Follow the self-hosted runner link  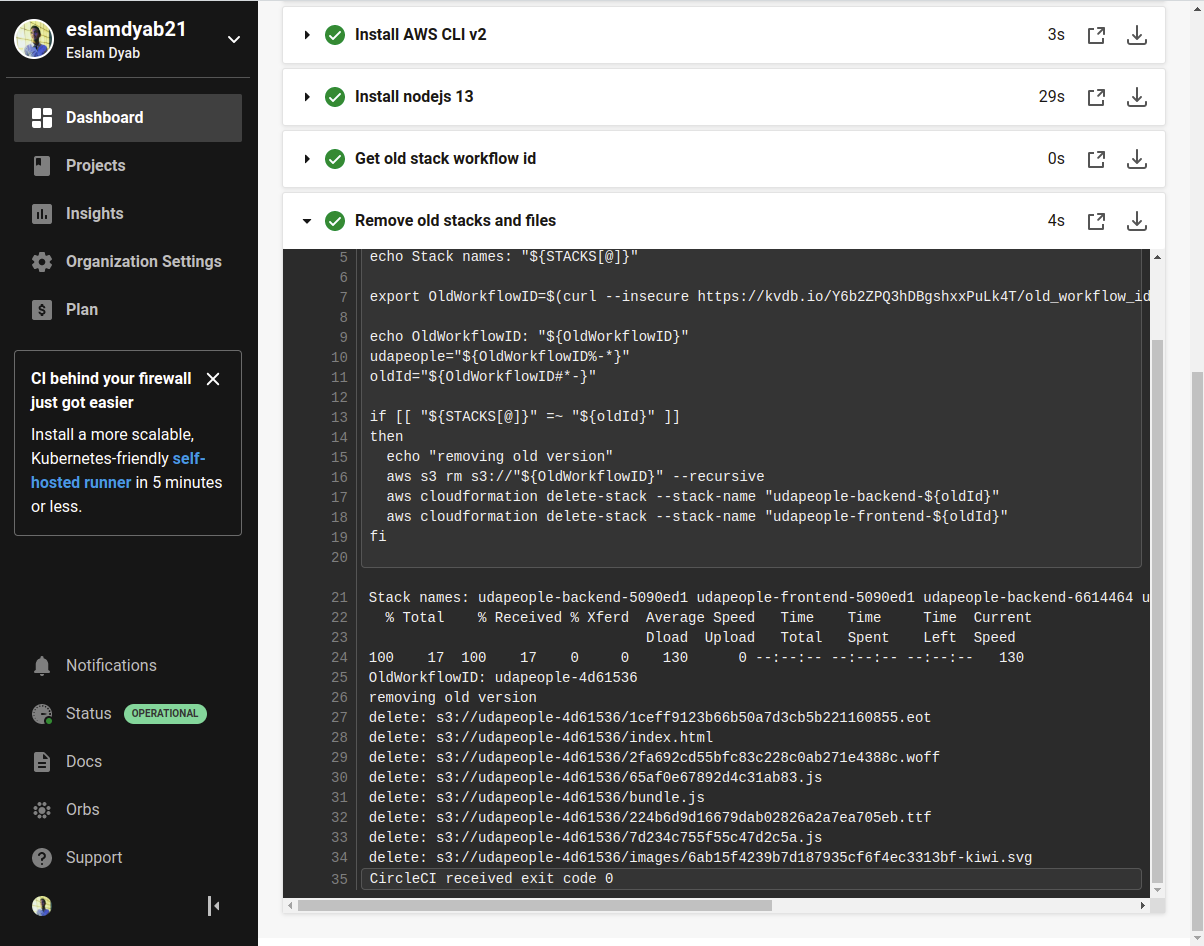tap(117, 470)
